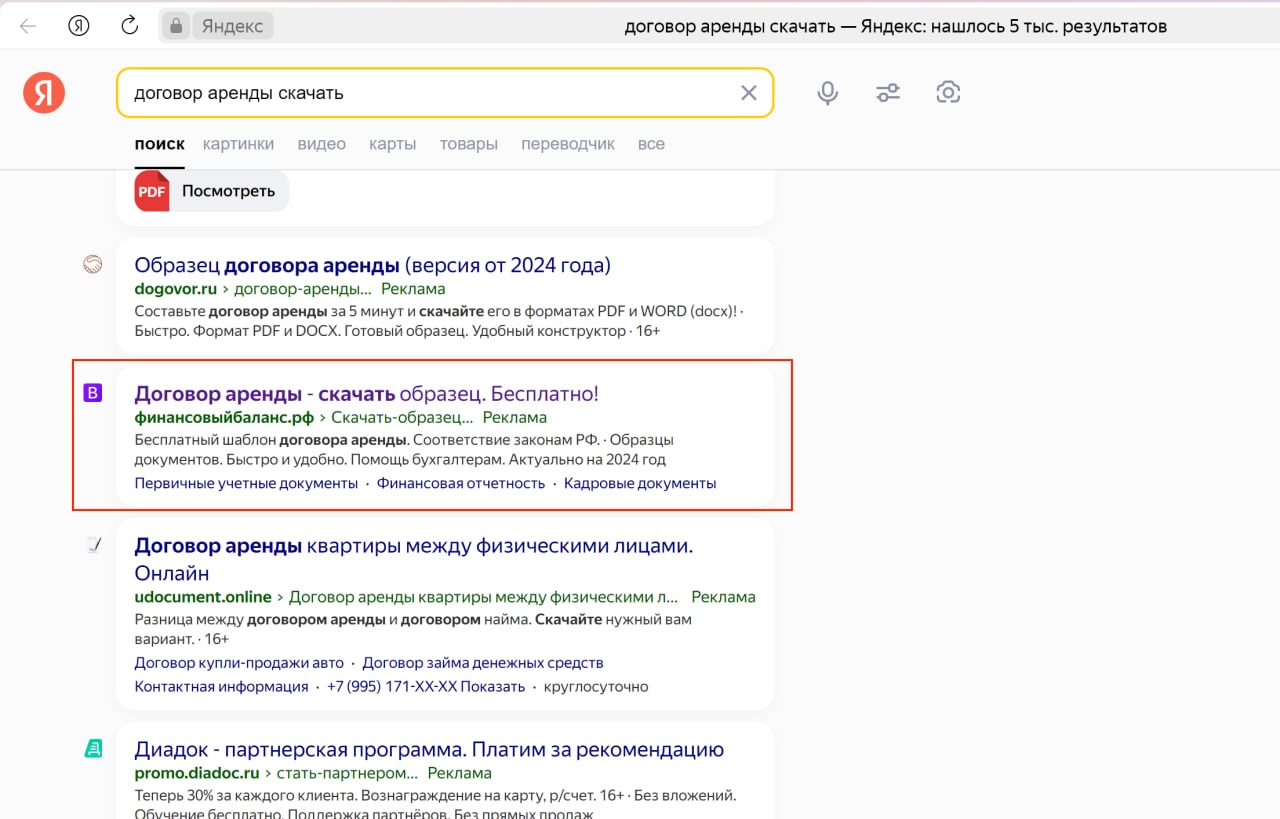Start voice search with microphone icon
Screen dimensions: 1280x819
[827, 93]
